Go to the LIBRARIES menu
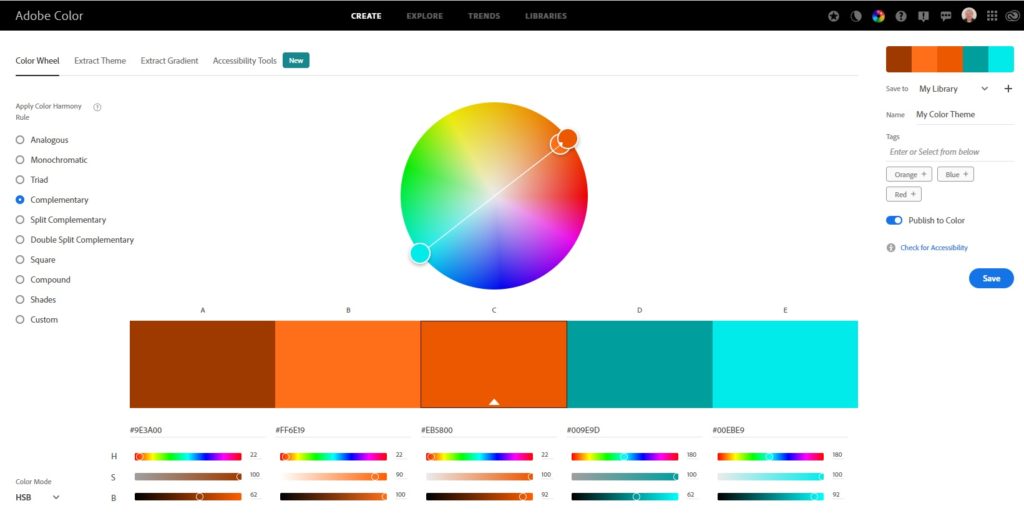The height and width of the screenshot is (516, 1024). (546, 16)
